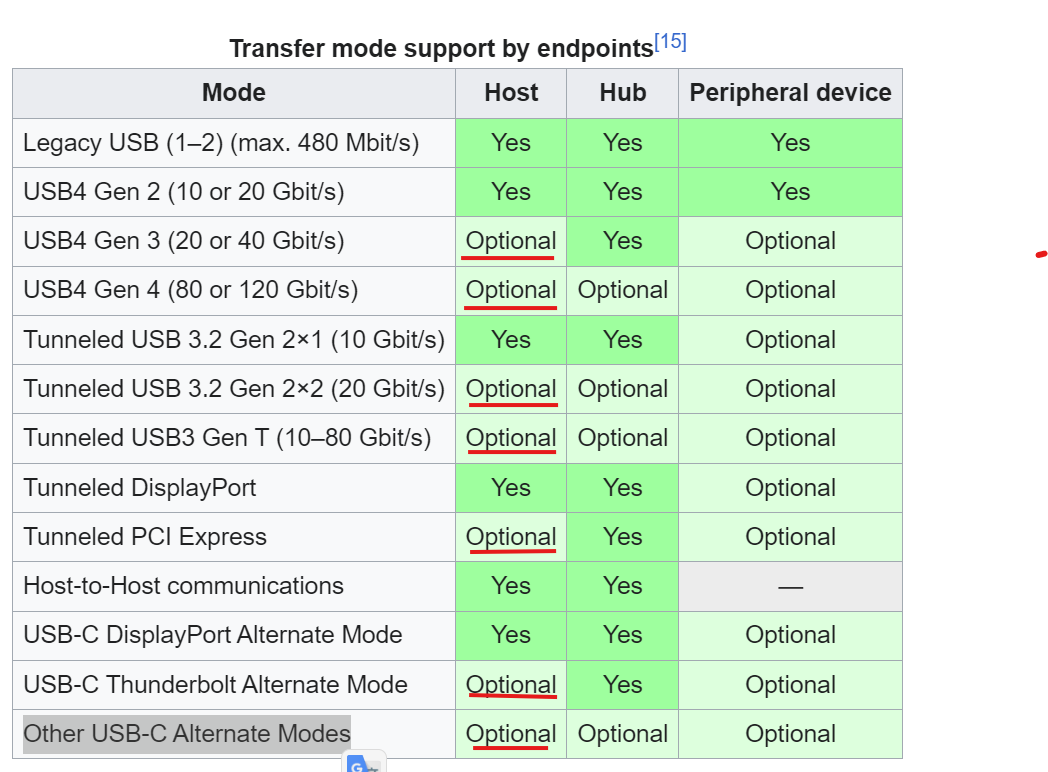Click the USB4 Gen 2 row label
This screenshot has height=772, width=1048.
coord(183,192)
